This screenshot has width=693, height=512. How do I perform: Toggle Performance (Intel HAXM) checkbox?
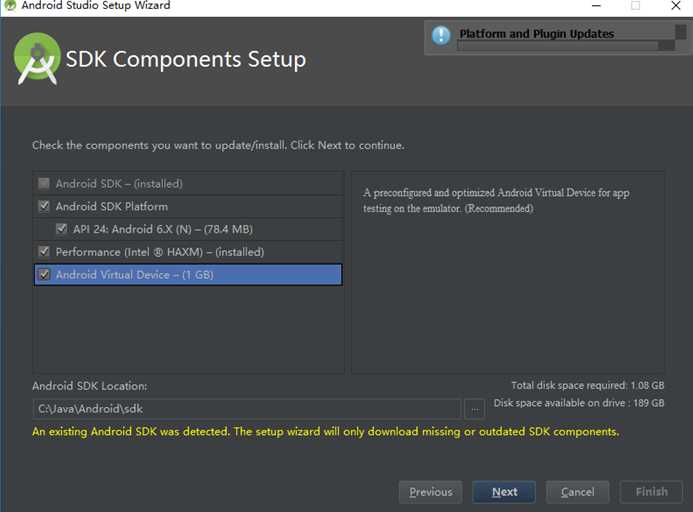coord(44,252)
